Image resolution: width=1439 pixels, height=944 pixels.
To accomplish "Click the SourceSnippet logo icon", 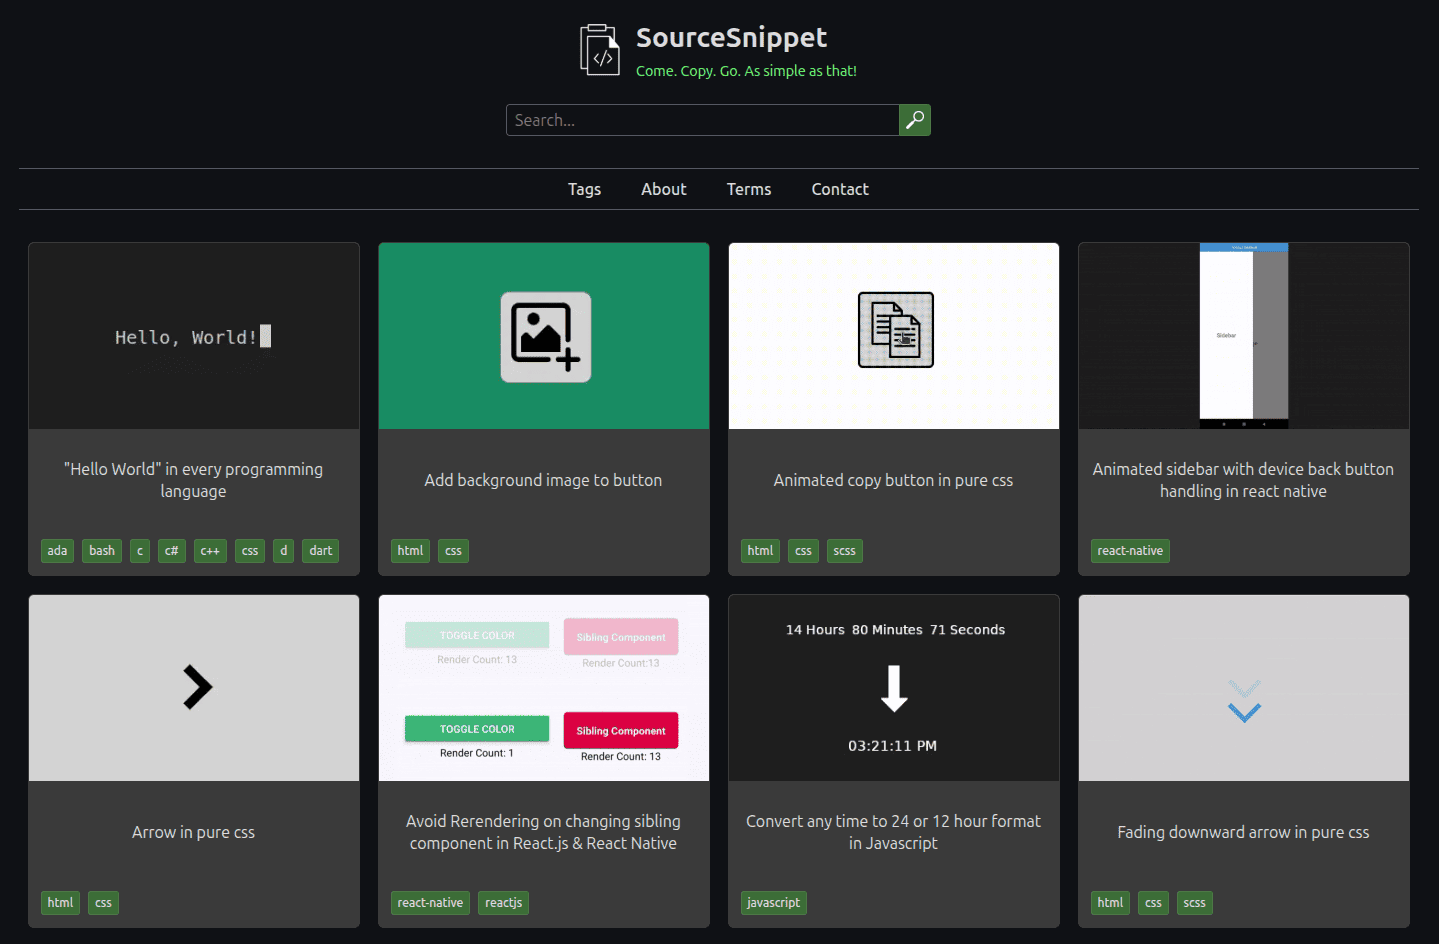I will [600, 50].
